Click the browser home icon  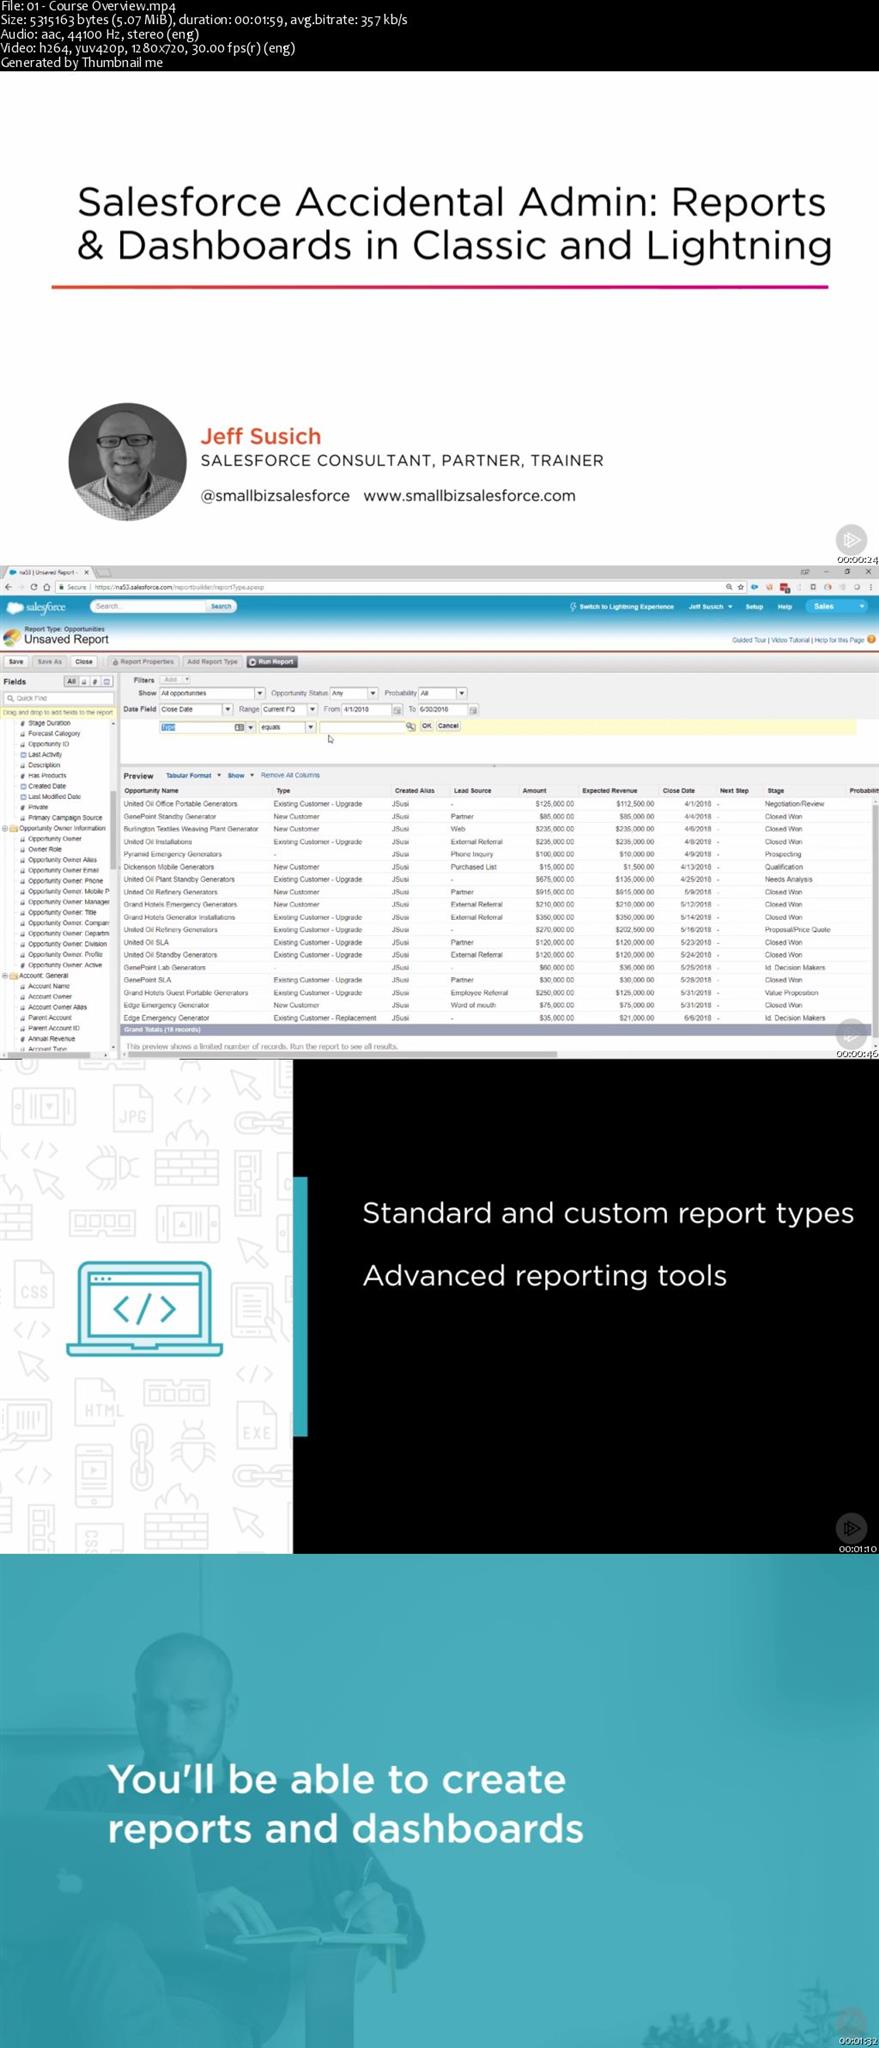pyautogui.click(x=46, y=587)
